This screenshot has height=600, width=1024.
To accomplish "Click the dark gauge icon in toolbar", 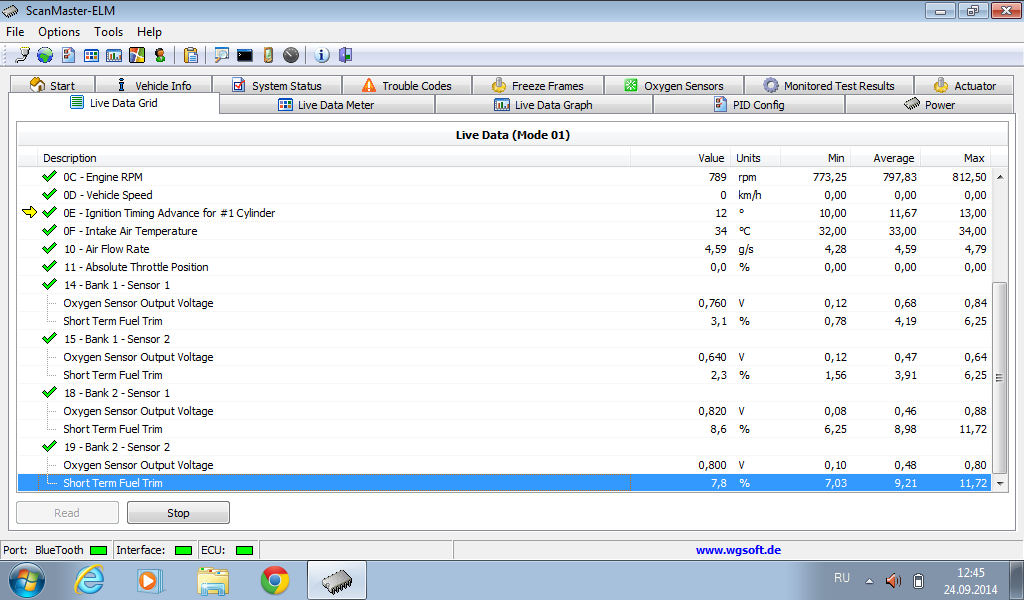I will tap(290, 55).
